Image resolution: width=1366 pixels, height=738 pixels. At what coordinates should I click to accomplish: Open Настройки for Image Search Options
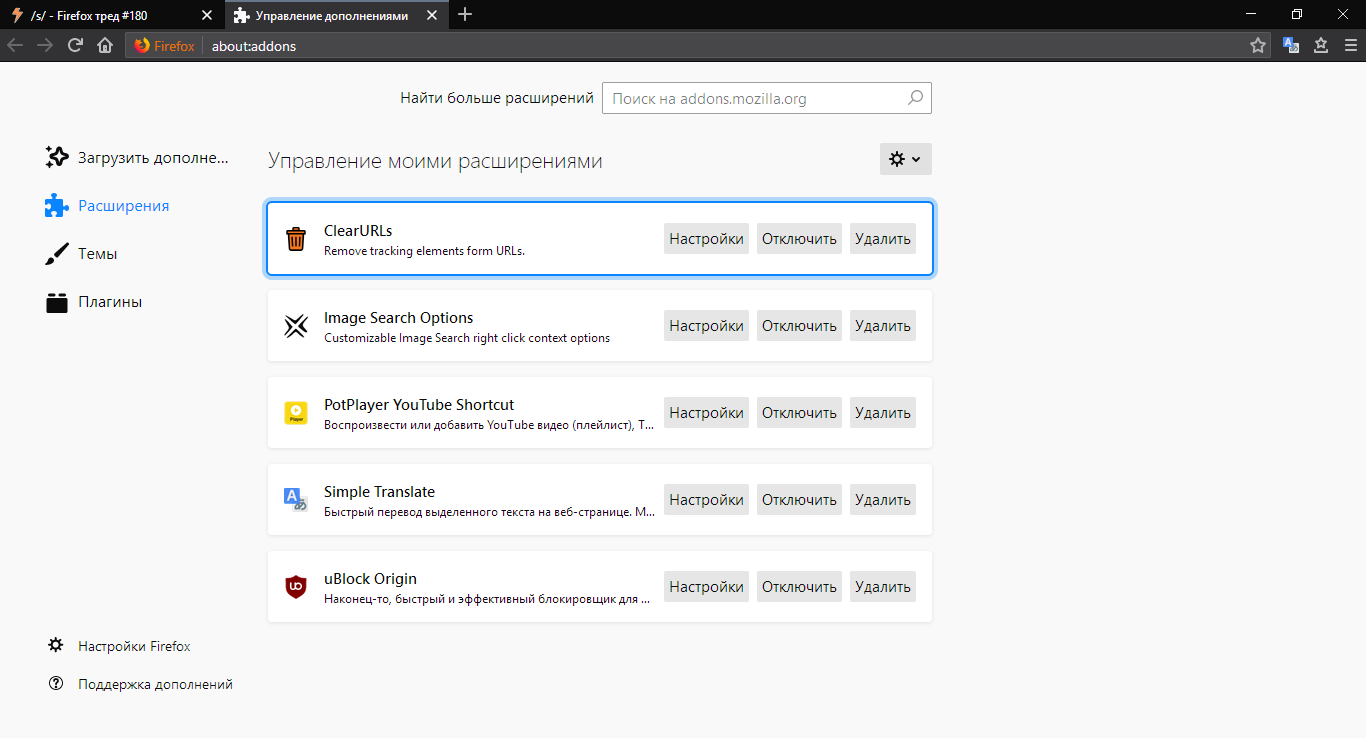[x=706, y=326]
